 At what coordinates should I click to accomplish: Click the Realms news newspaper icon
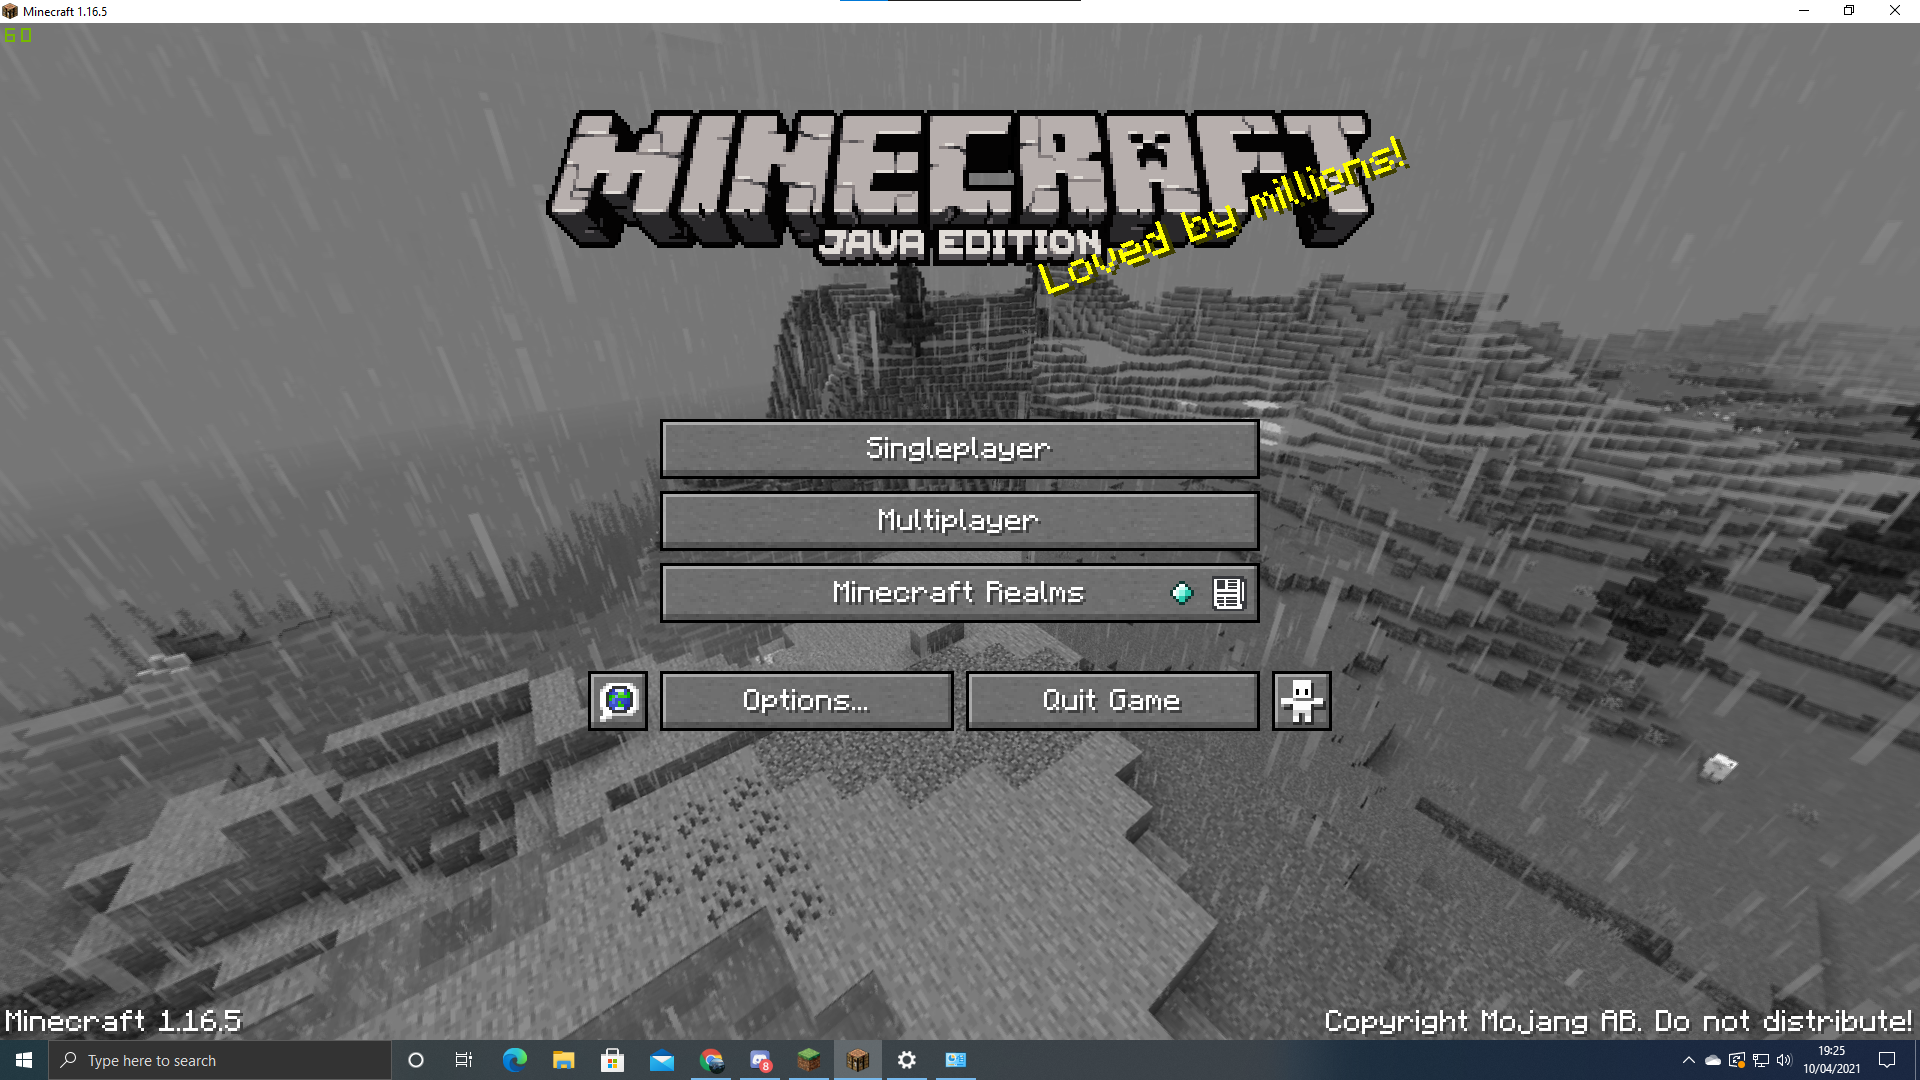click(1228, 593)
